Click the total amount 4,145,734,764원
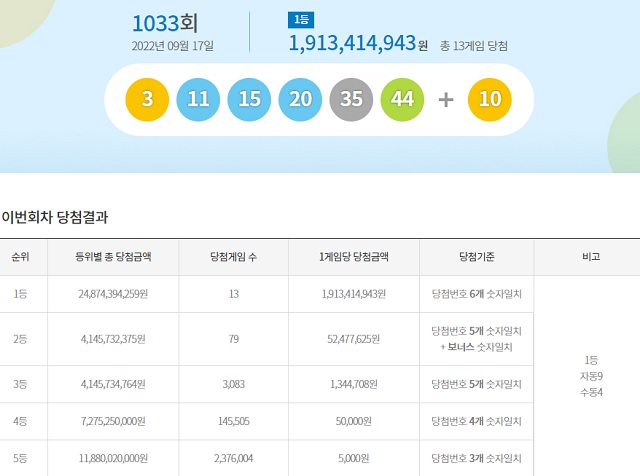Image resolution: width=640 pixels, height=476 pixels. pos(113,384)
